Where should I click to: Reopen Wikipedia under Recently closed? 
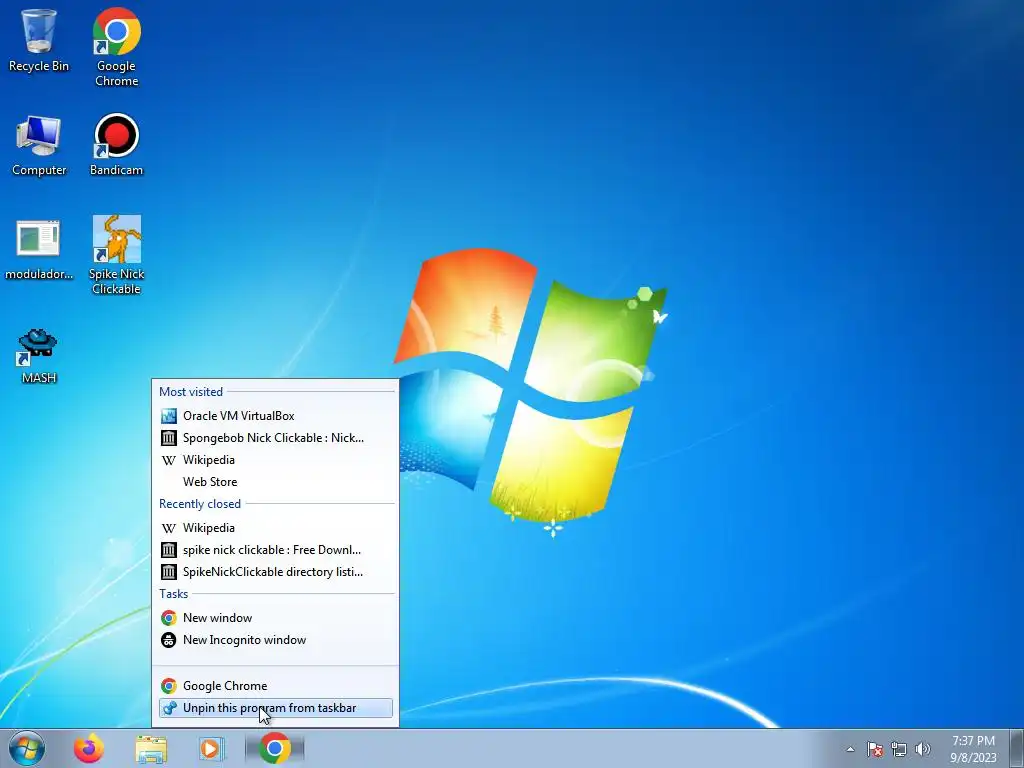(x=275, y=528)
